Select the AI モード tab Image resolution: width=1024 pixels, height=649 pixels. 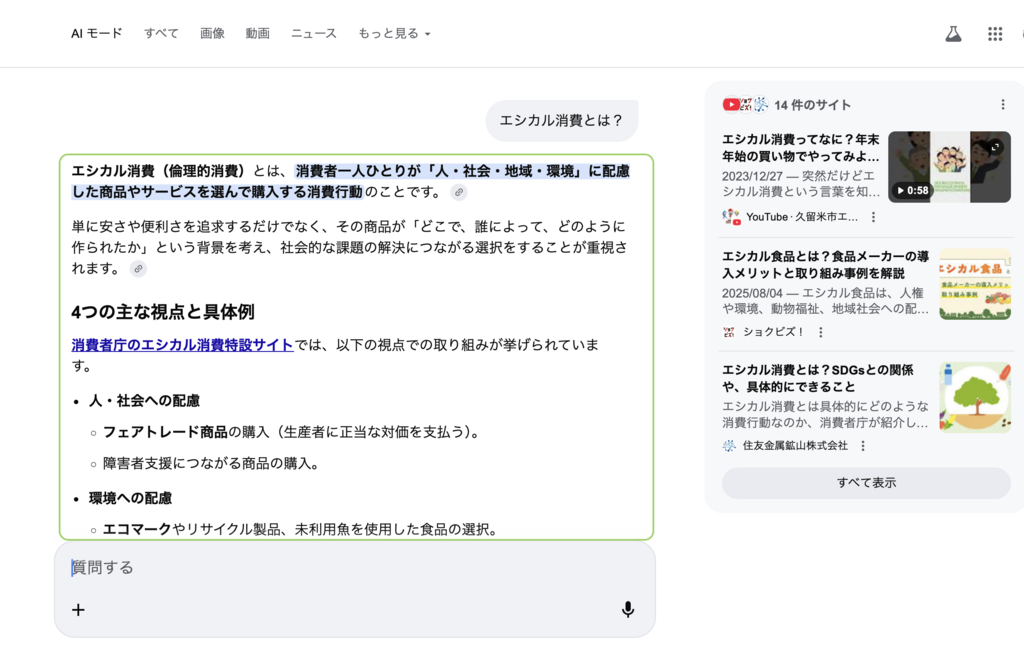(x=96, y=34)
